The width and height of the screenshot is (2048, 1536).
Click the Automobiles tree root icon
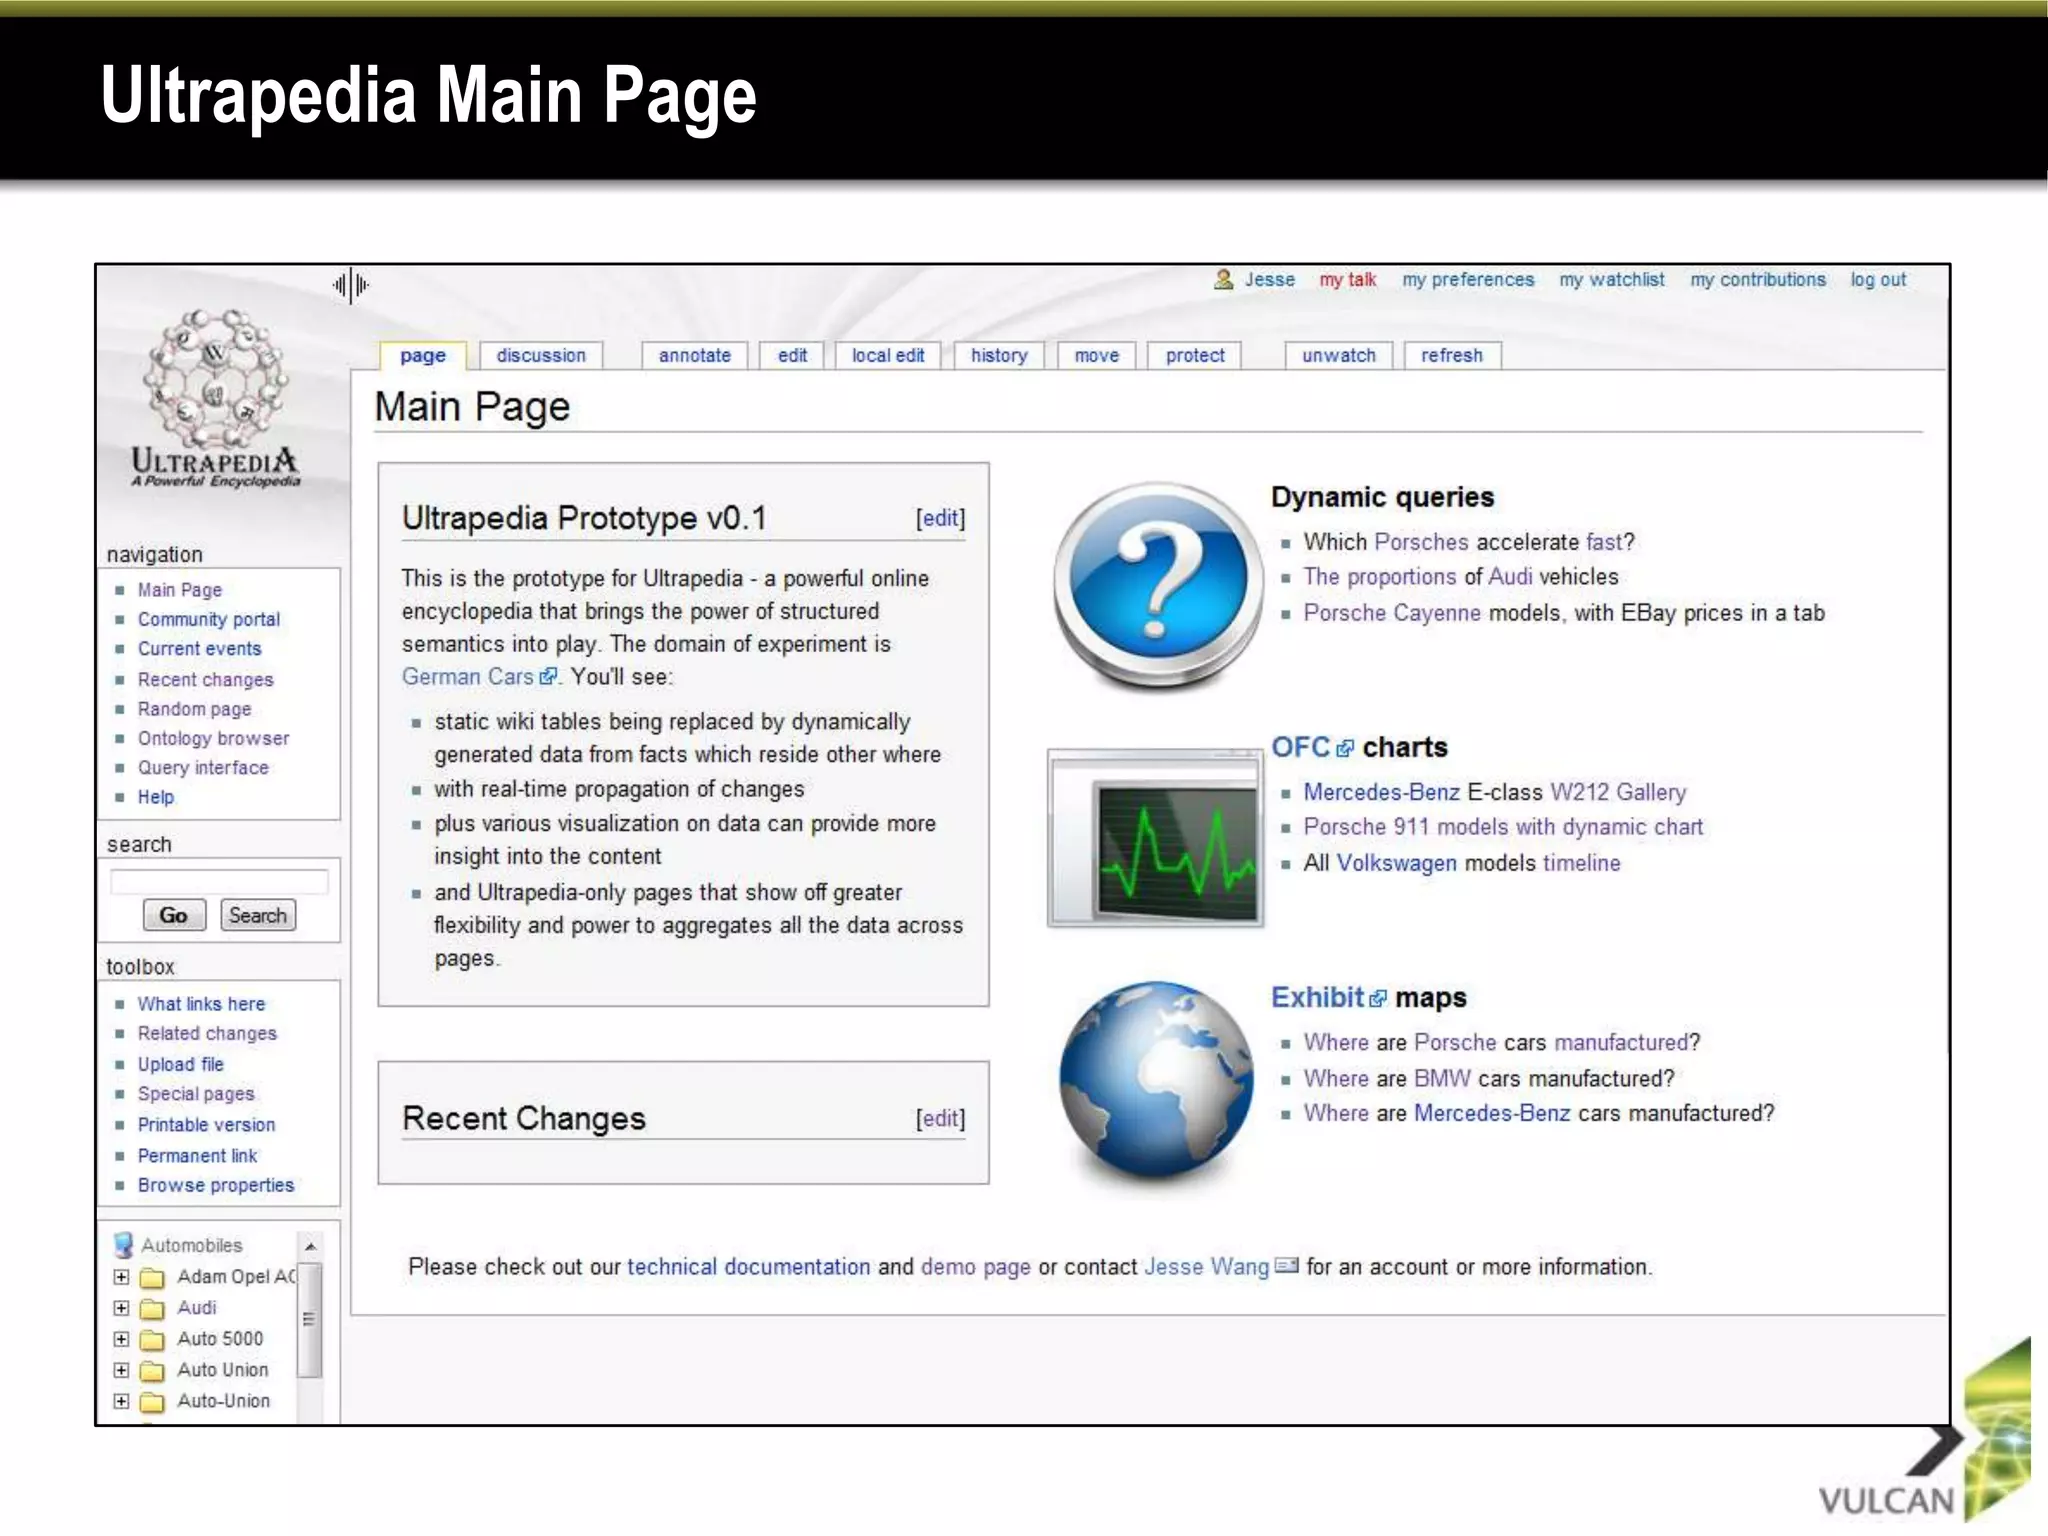[124, 1245]
